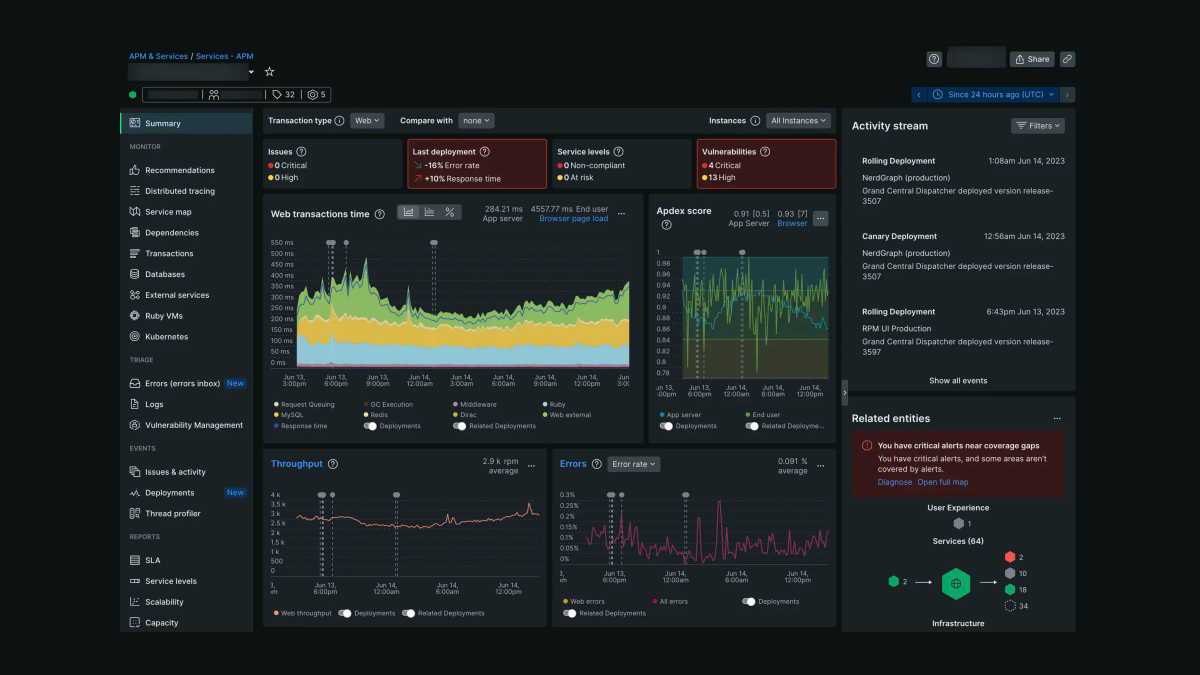Open the Error rate dropdown in Errors

click(634, 464)
